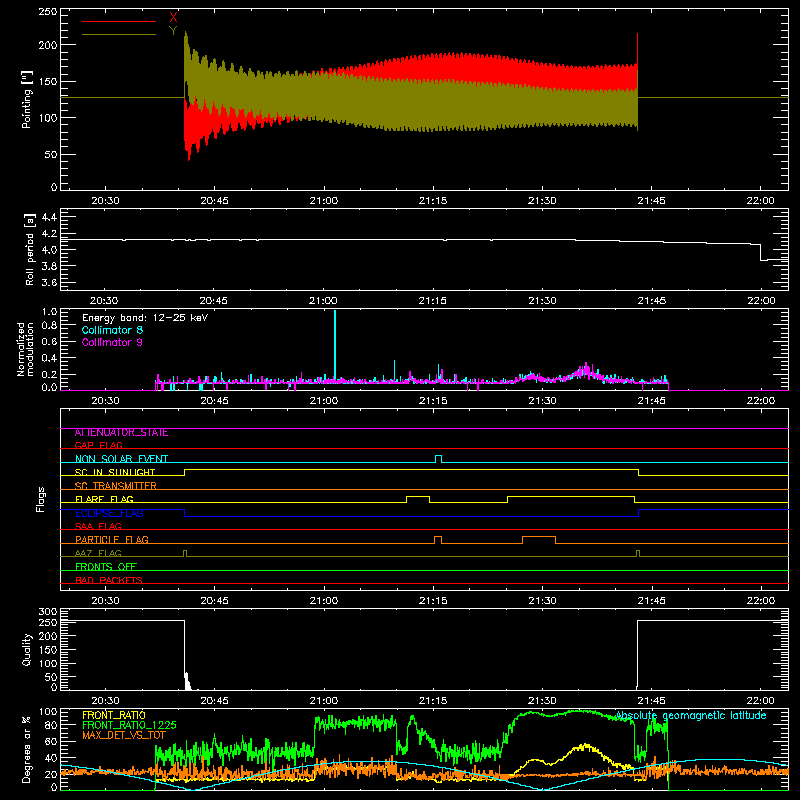
Task: Select the green FRONTS_OFF label
Action: [106, 567]
